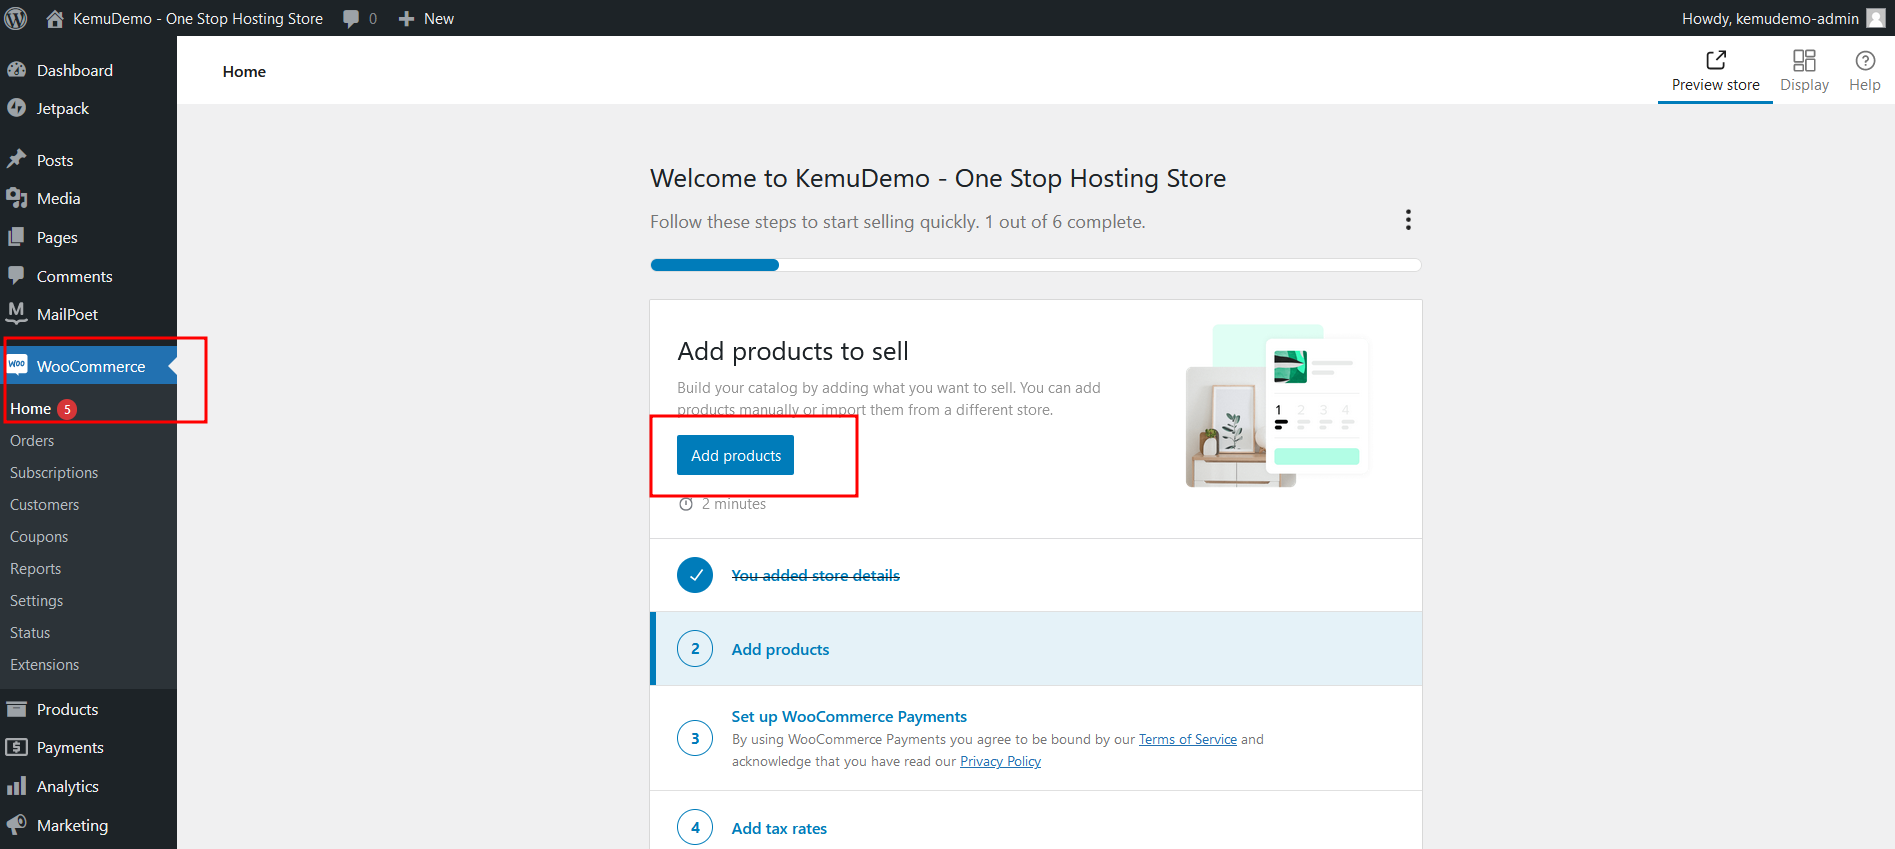Image resolution: width=1895 pixels, height=849 pixels.
Task: Open WooCommerce Settings submenu item
Action: click(x=36, y=601)
